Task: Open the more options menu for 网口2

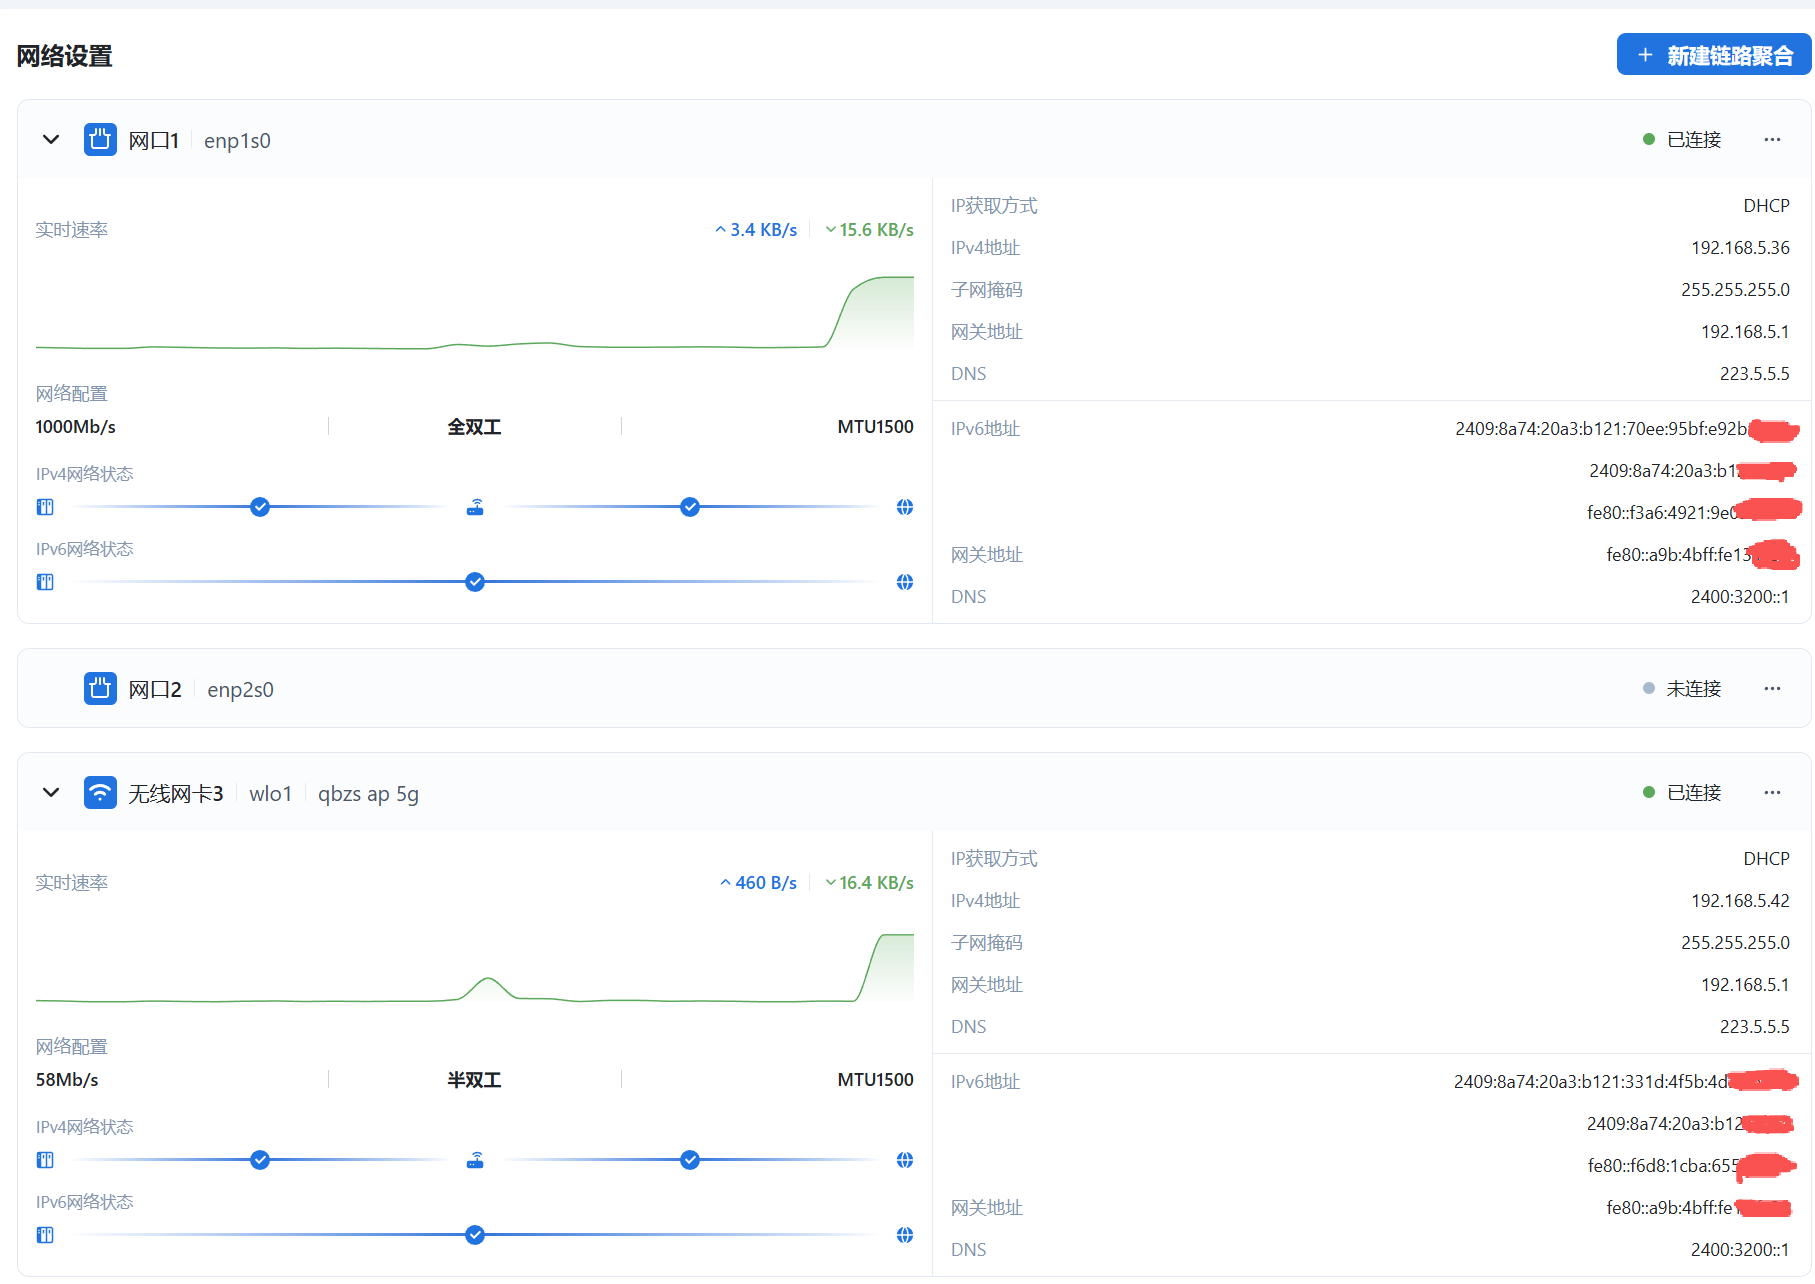Action: [1772, 689]
